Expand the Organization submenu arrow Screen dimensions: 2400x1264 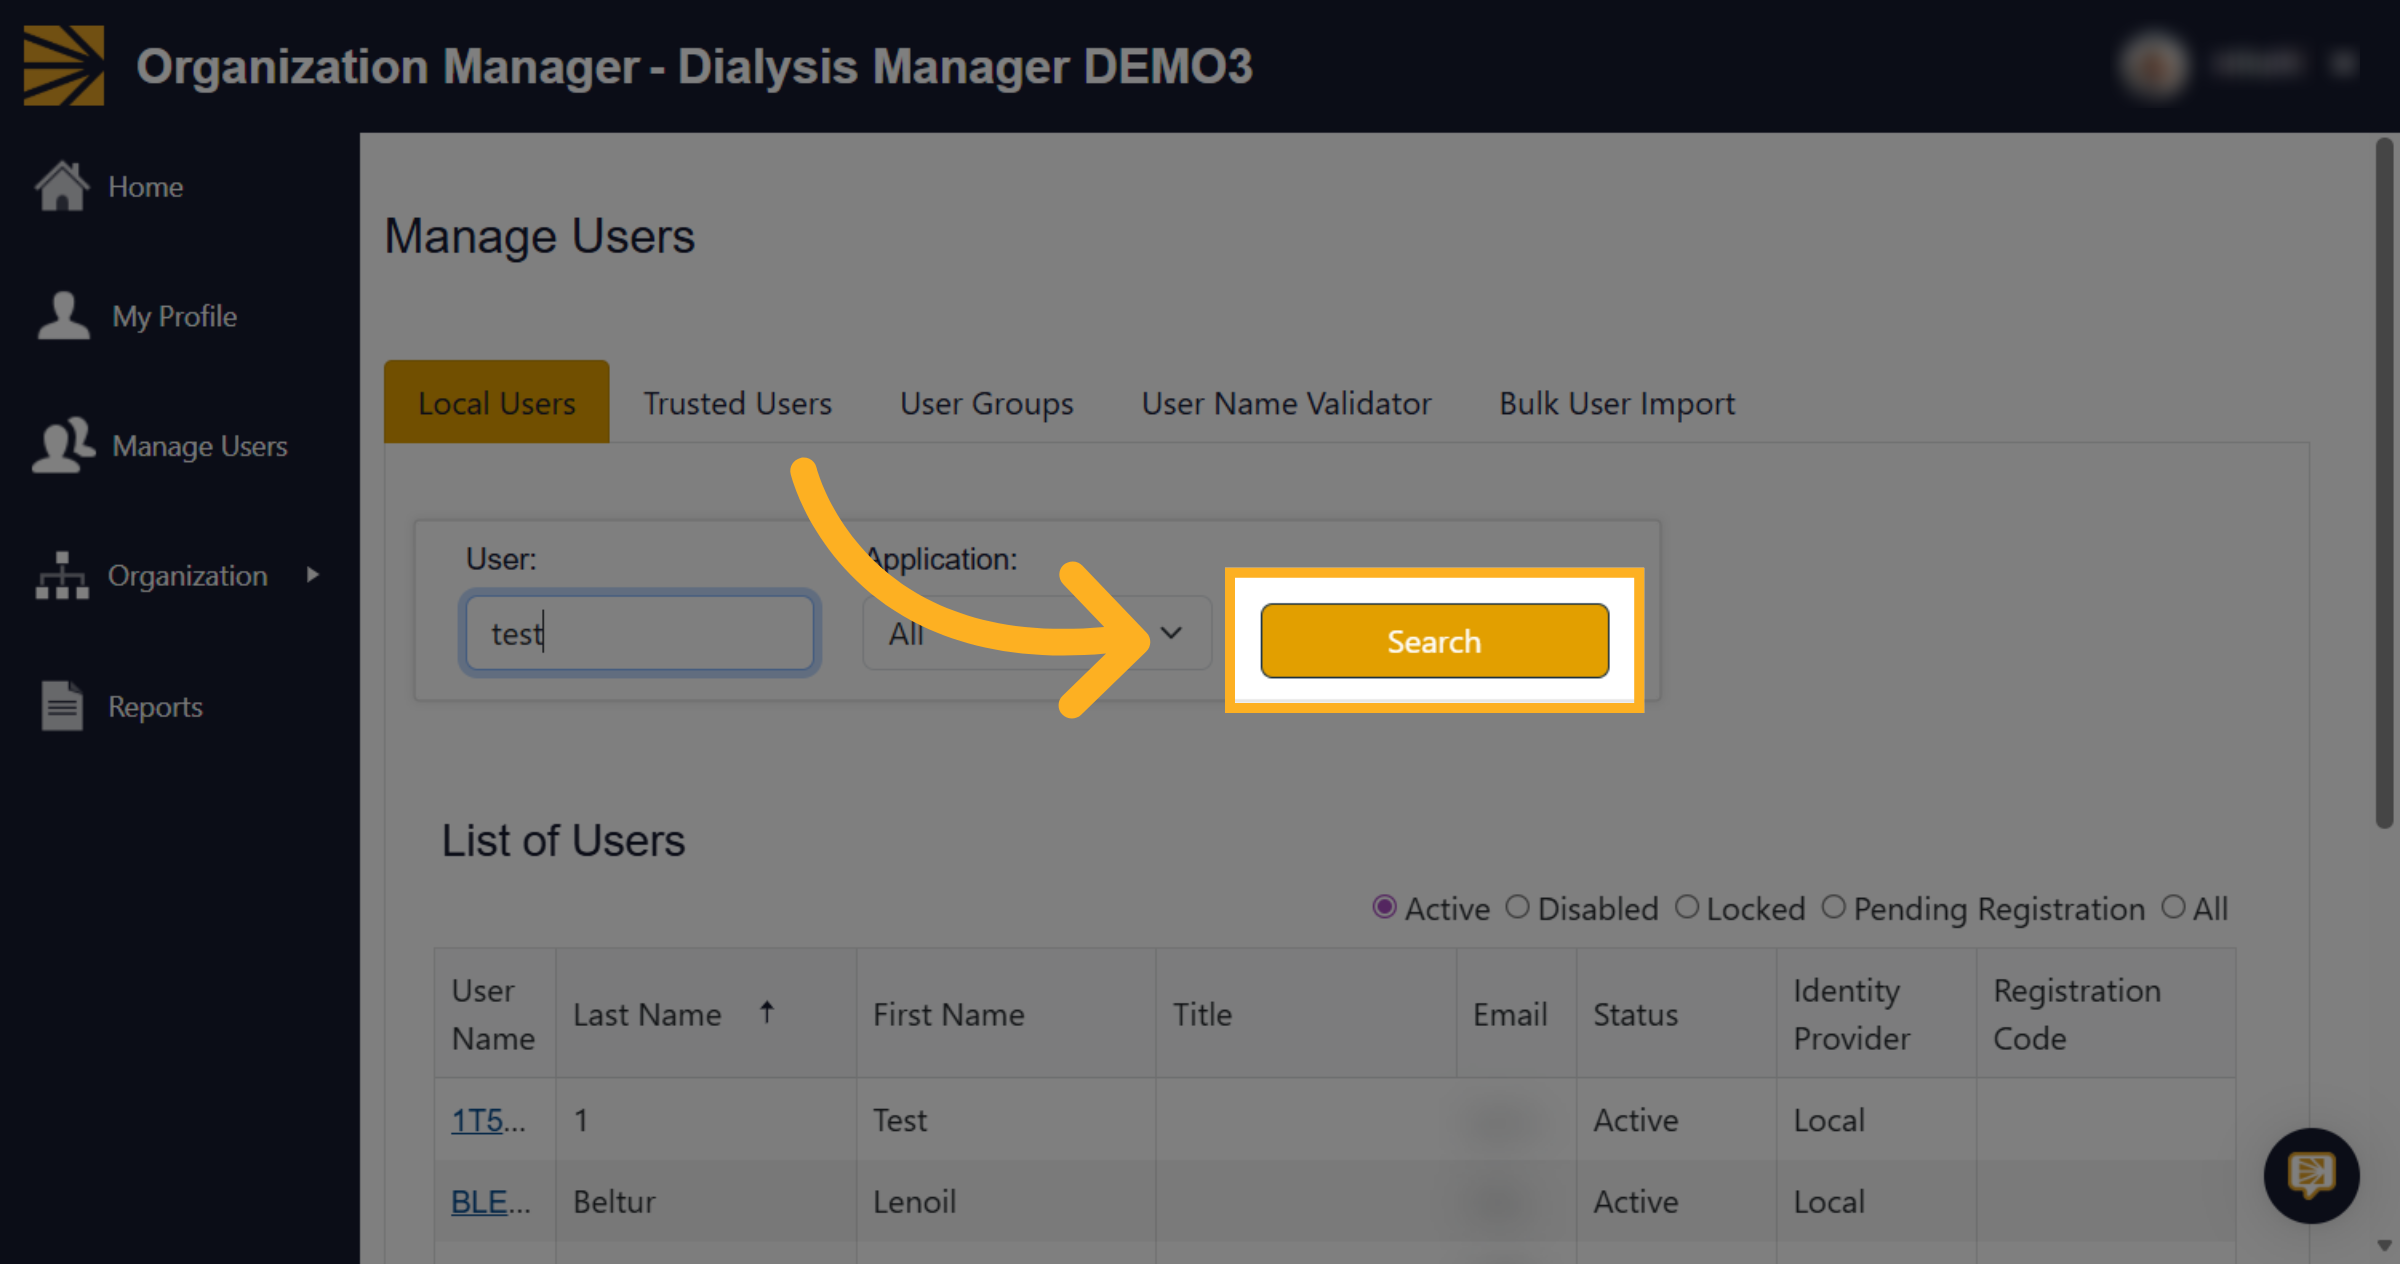point(313,575)
